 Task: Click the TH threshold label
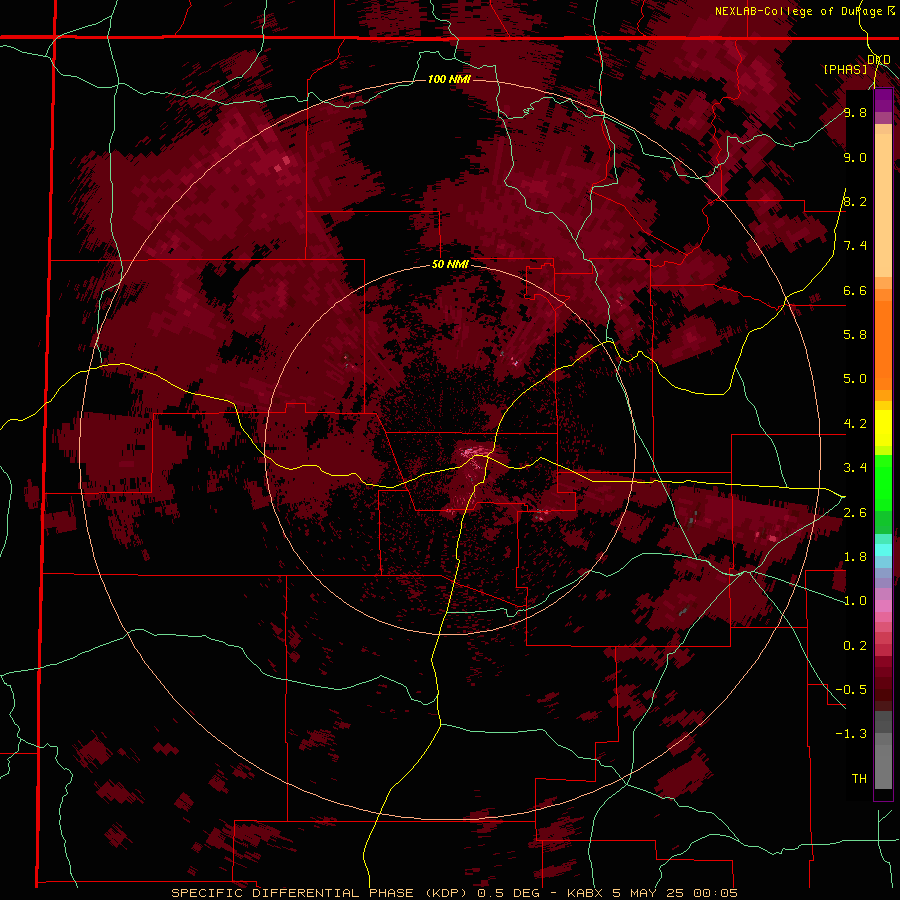pos(859,779)
